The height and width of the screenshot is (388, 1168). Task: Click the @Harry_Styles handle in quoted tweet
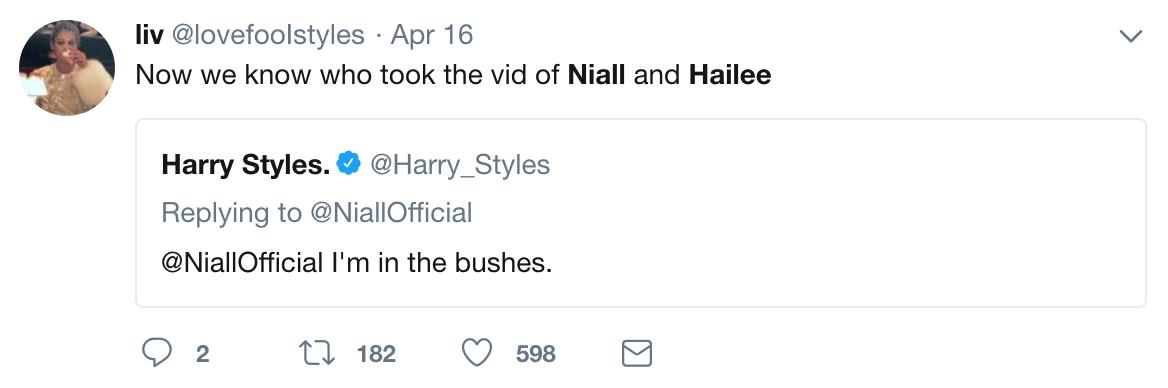(460, 165)
